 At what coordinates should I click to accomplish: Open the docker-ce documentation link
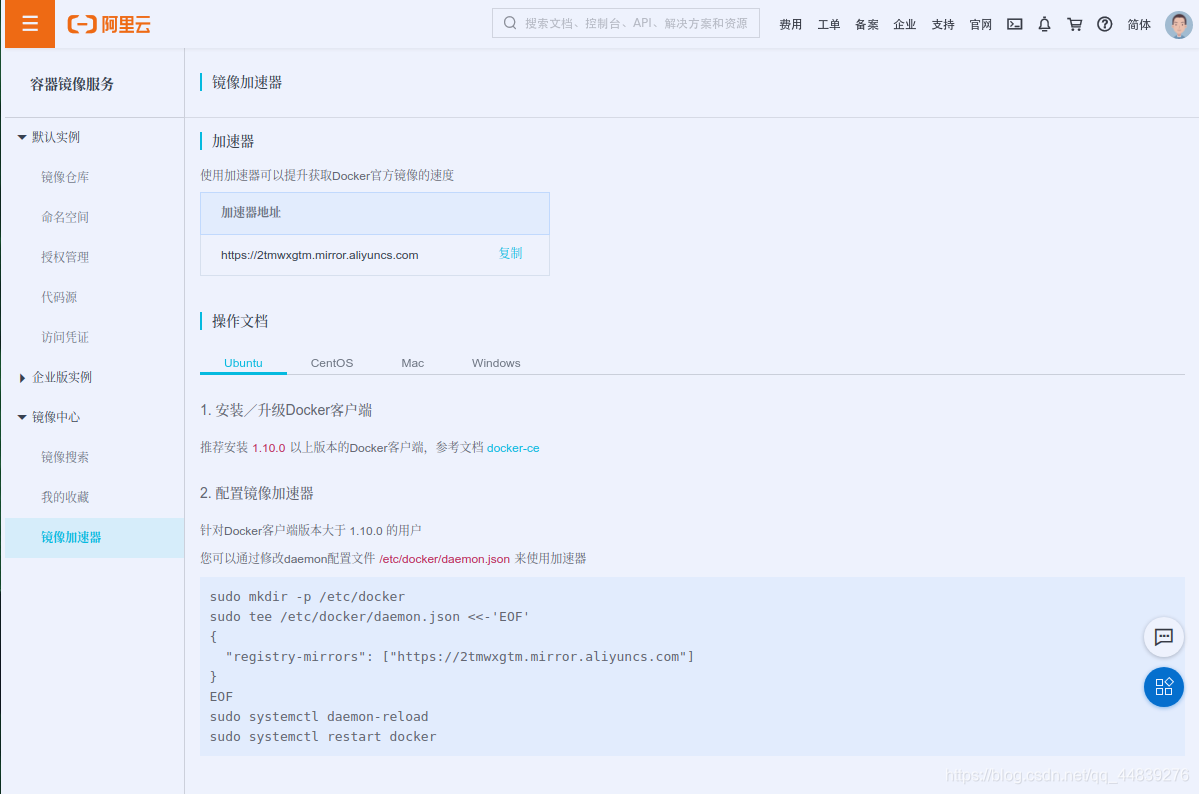pos(513,448)
